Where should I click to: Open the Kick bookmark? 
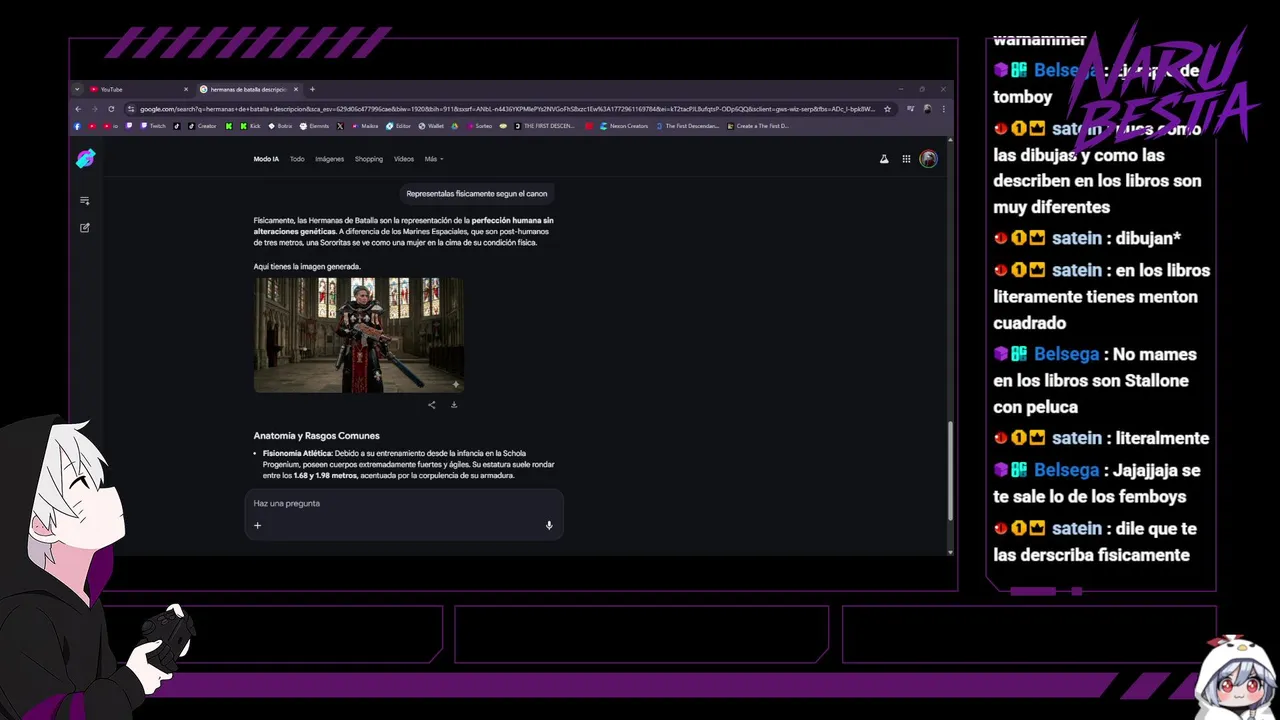click(252, 126)
